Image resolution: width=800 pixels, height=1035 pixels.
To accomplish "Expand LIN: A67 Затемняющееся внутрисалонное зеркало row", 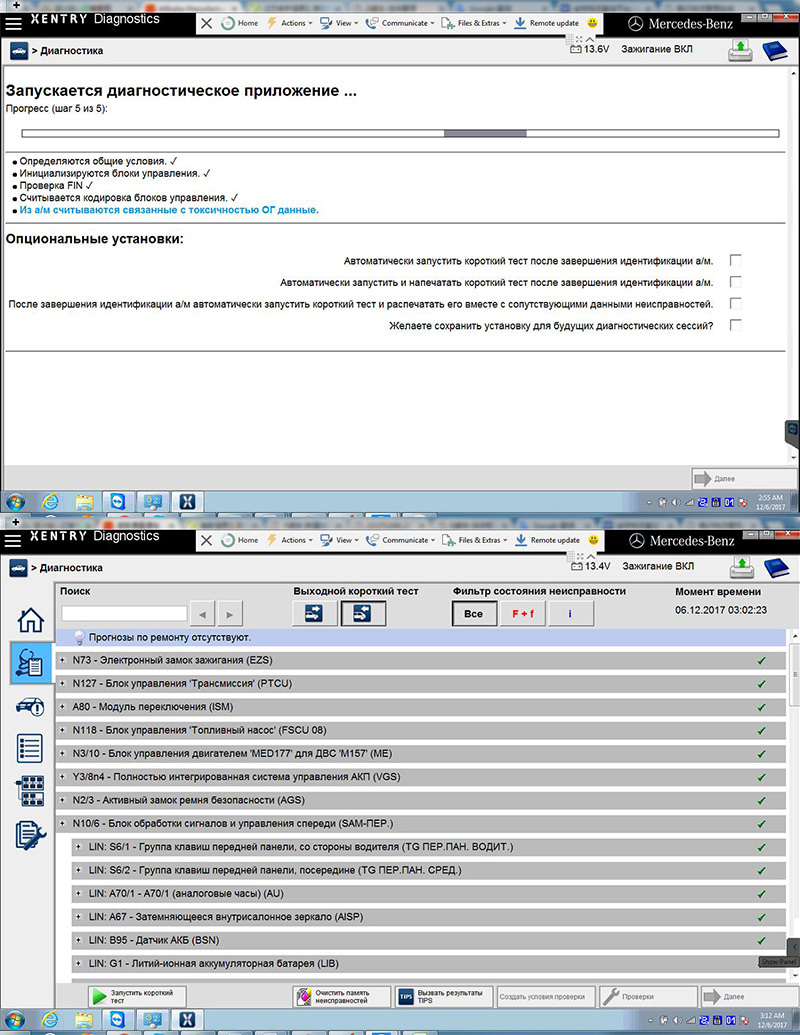I will coord(79,917).
